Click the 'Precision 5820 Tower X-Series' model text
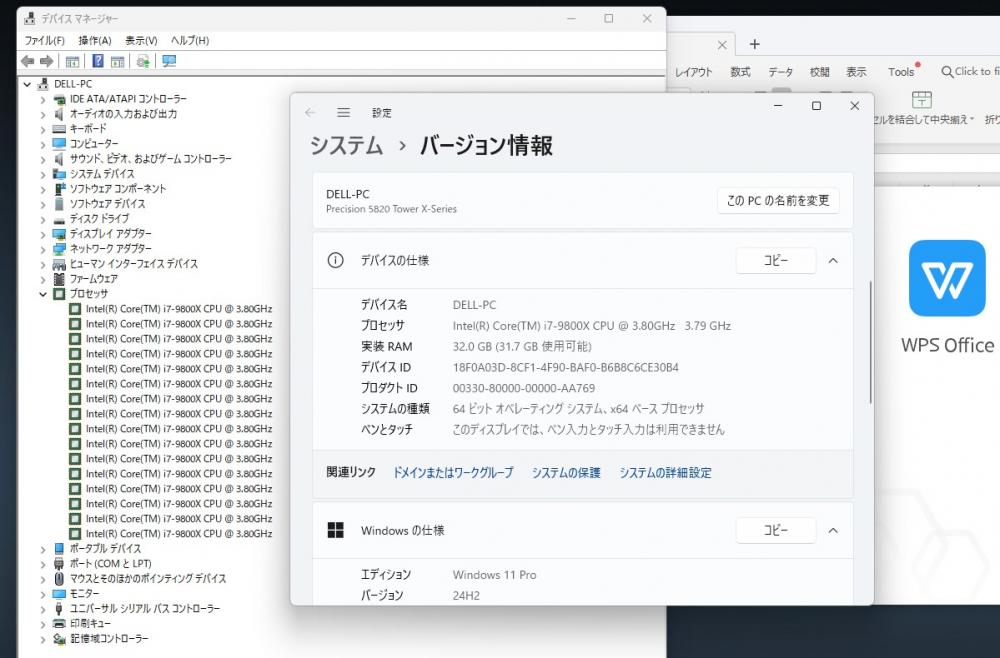 coord(391,209)
